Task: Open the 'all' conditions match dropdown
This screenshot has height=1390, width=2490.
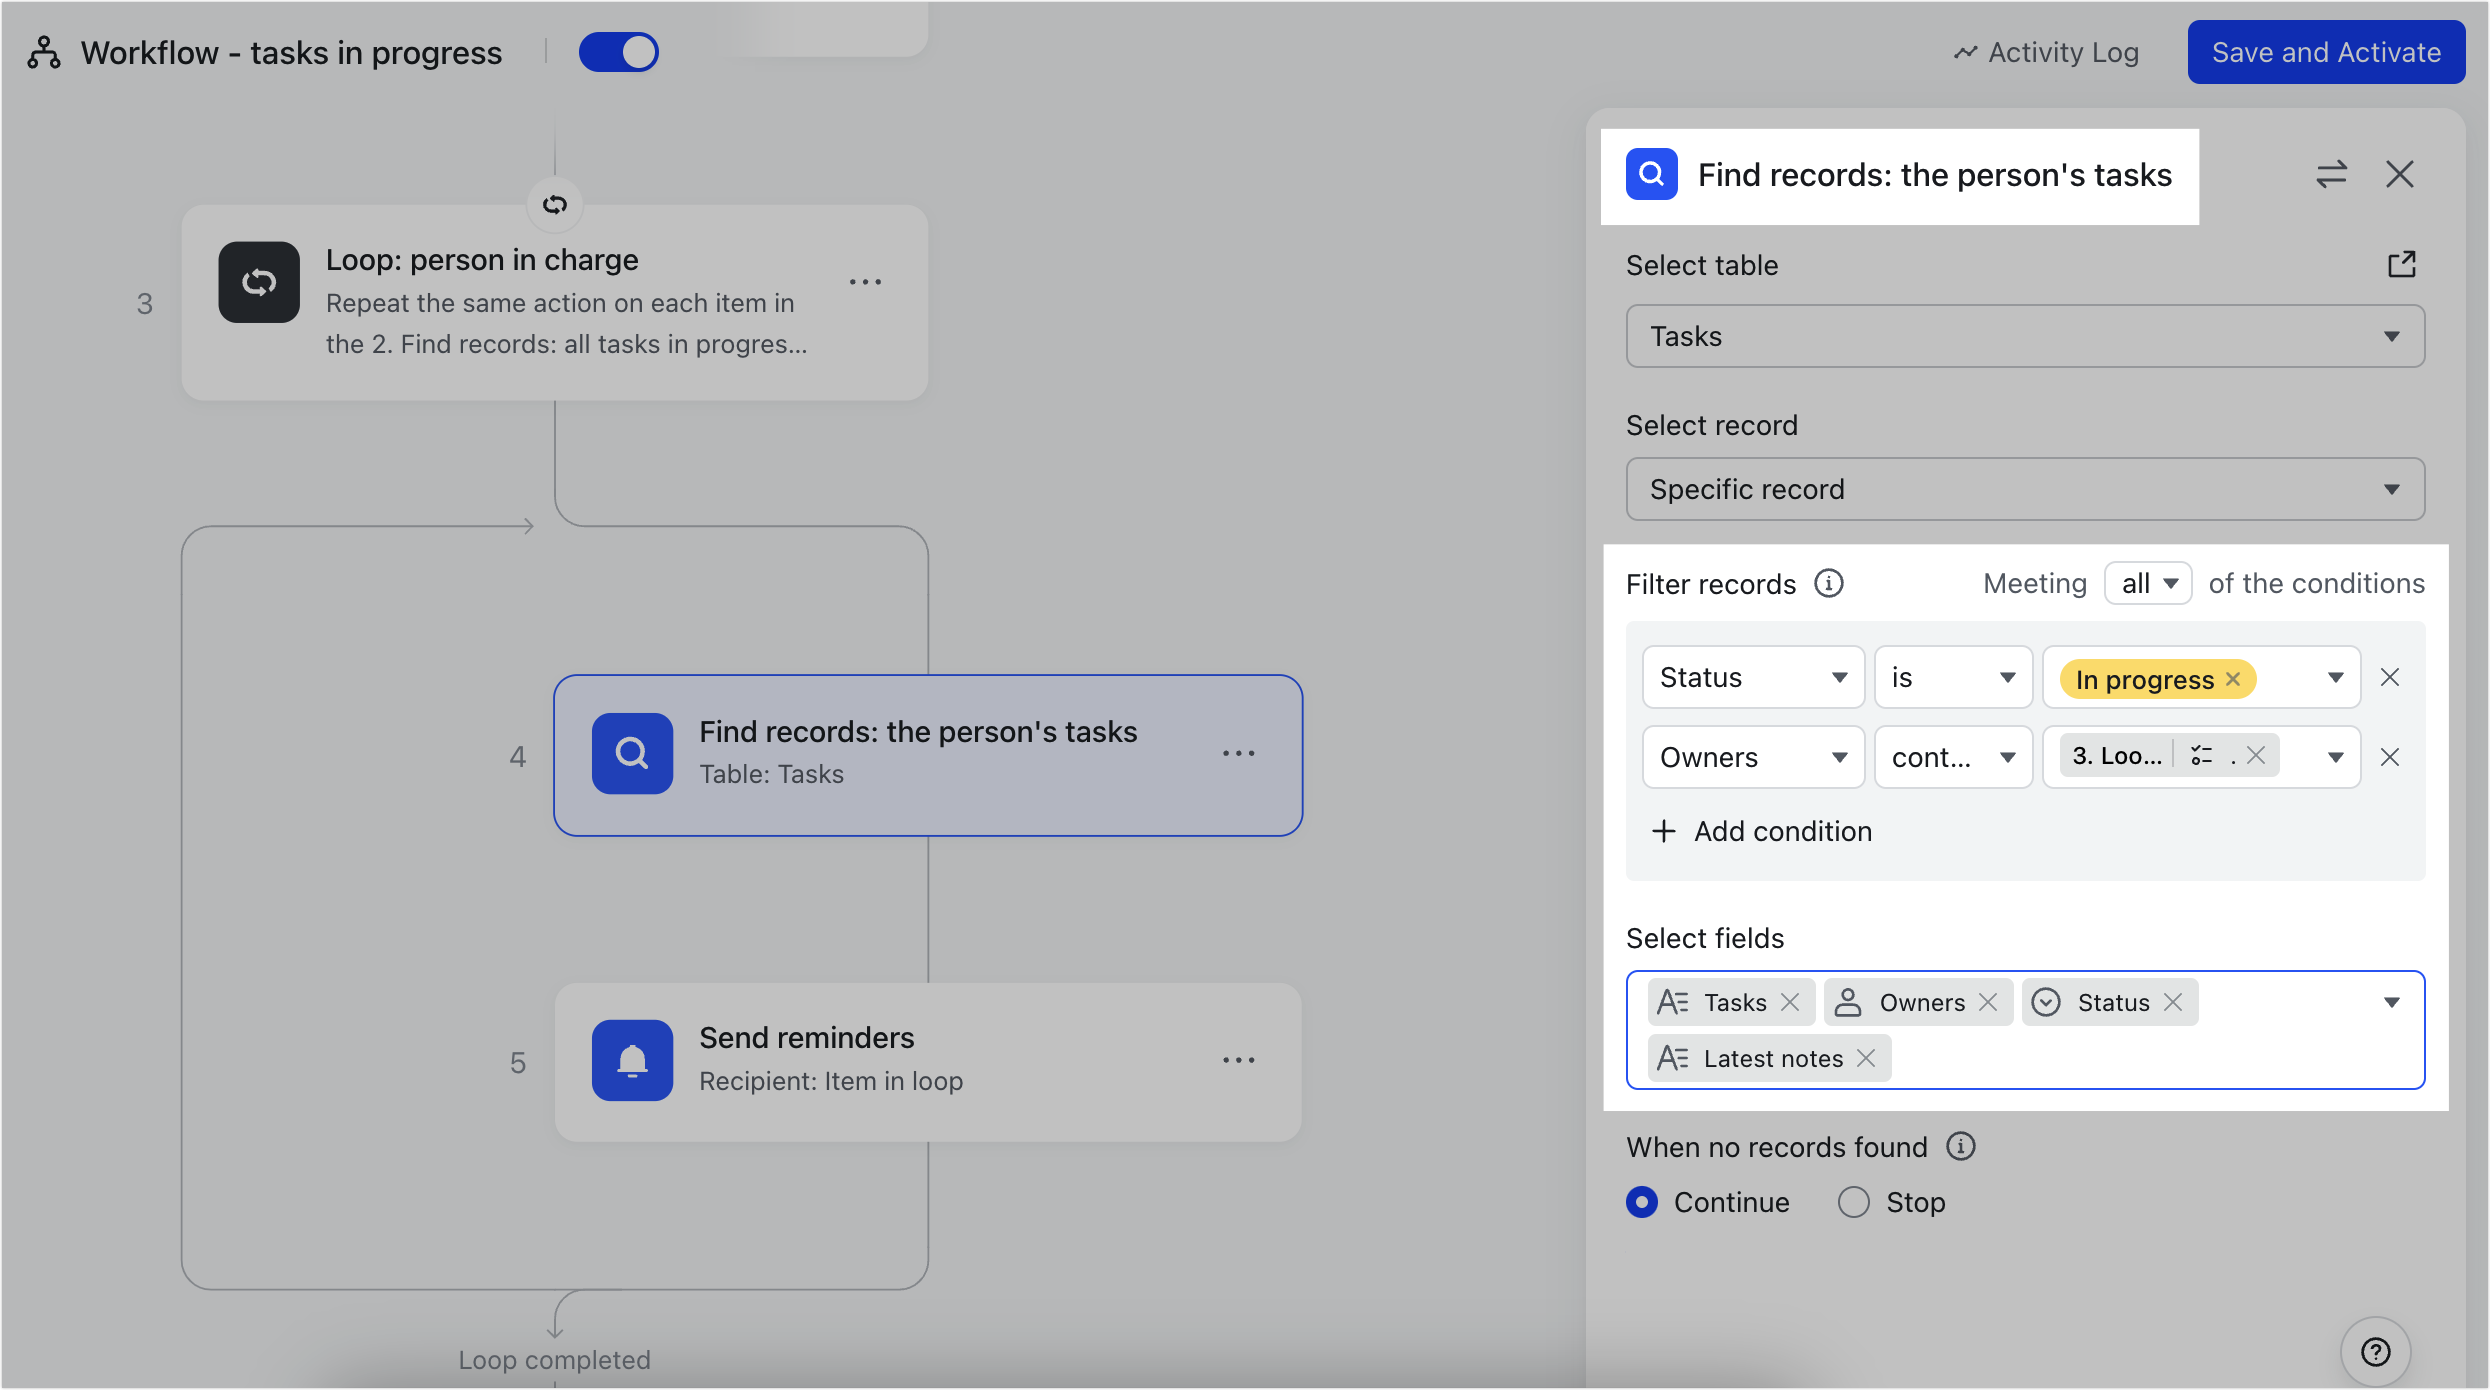Action: click(x=2148, y=583)
